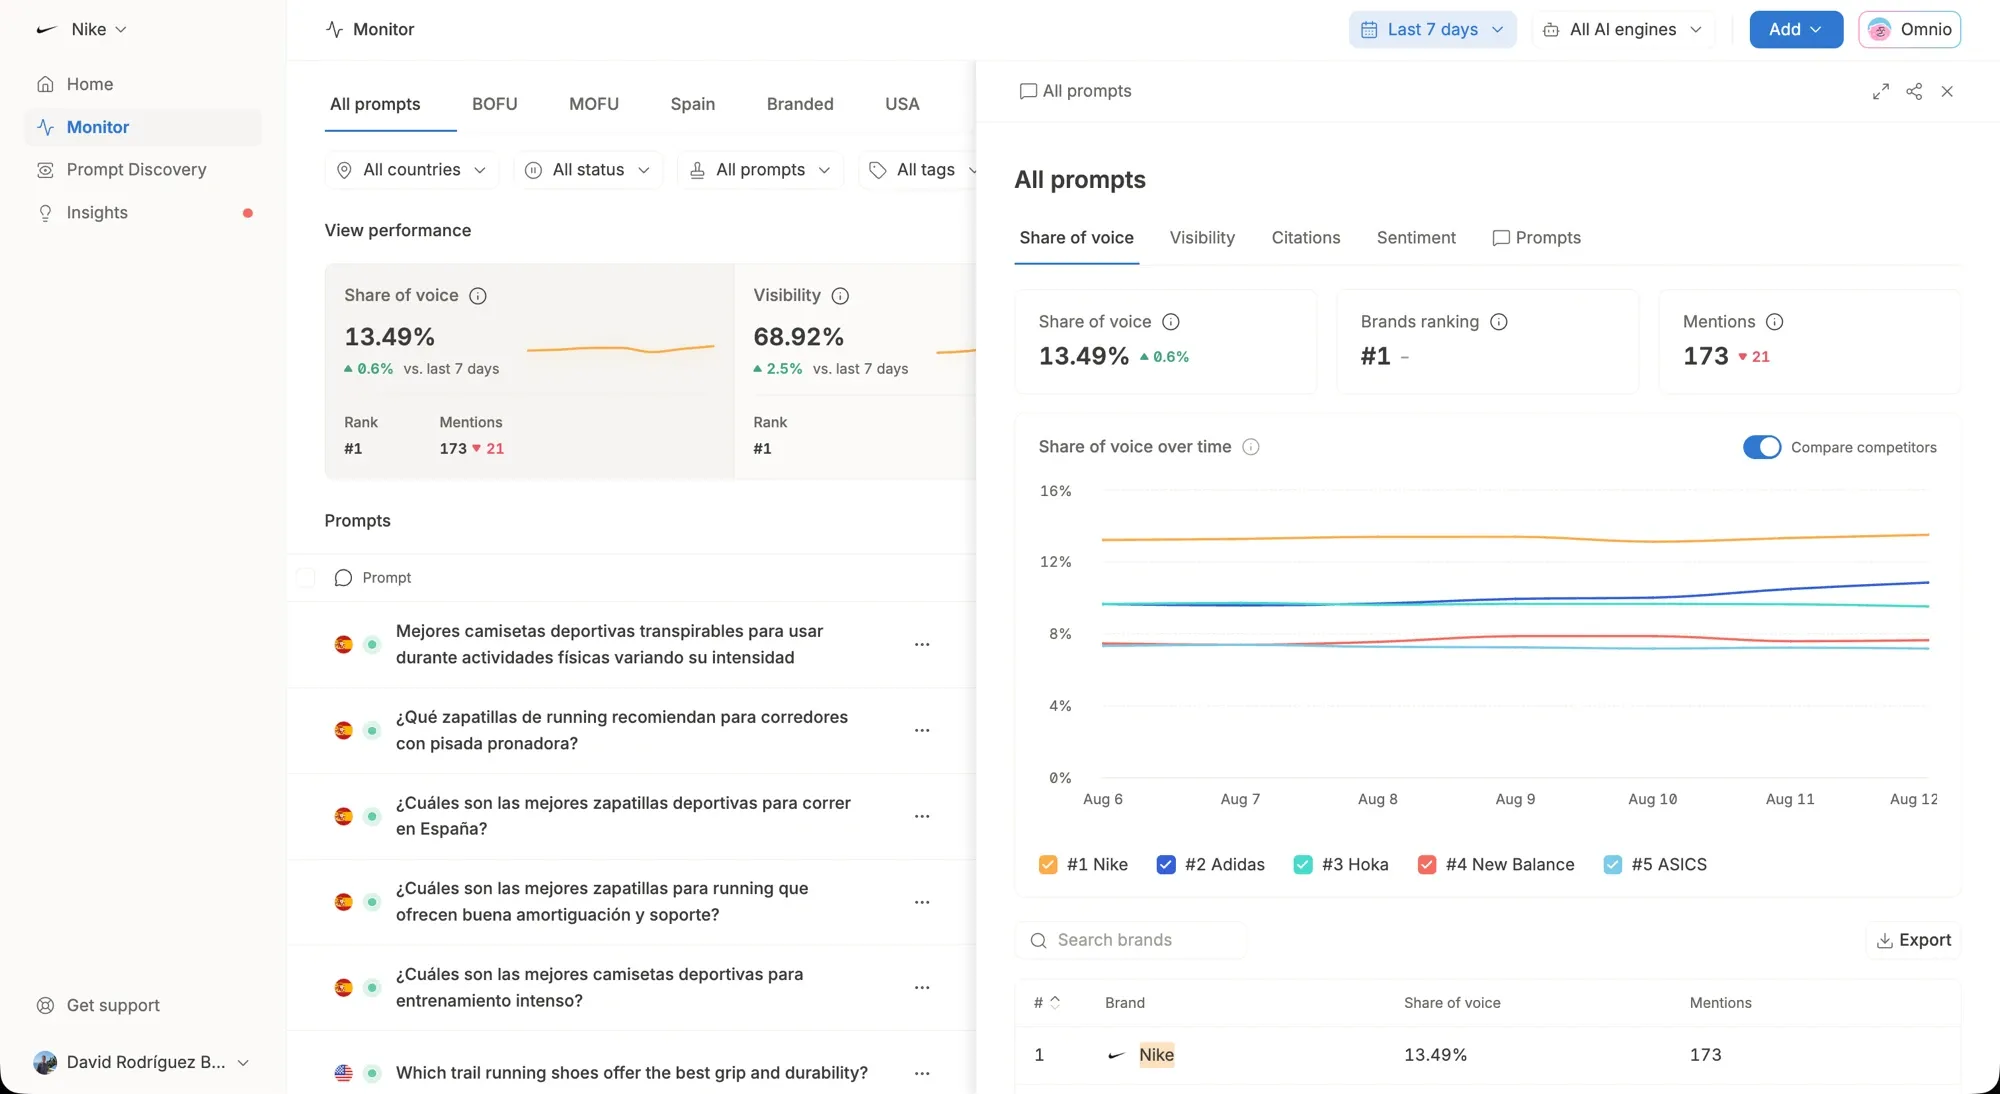
Task: Open the Citations tab in panel
Action: click(x=1306, y=238)
